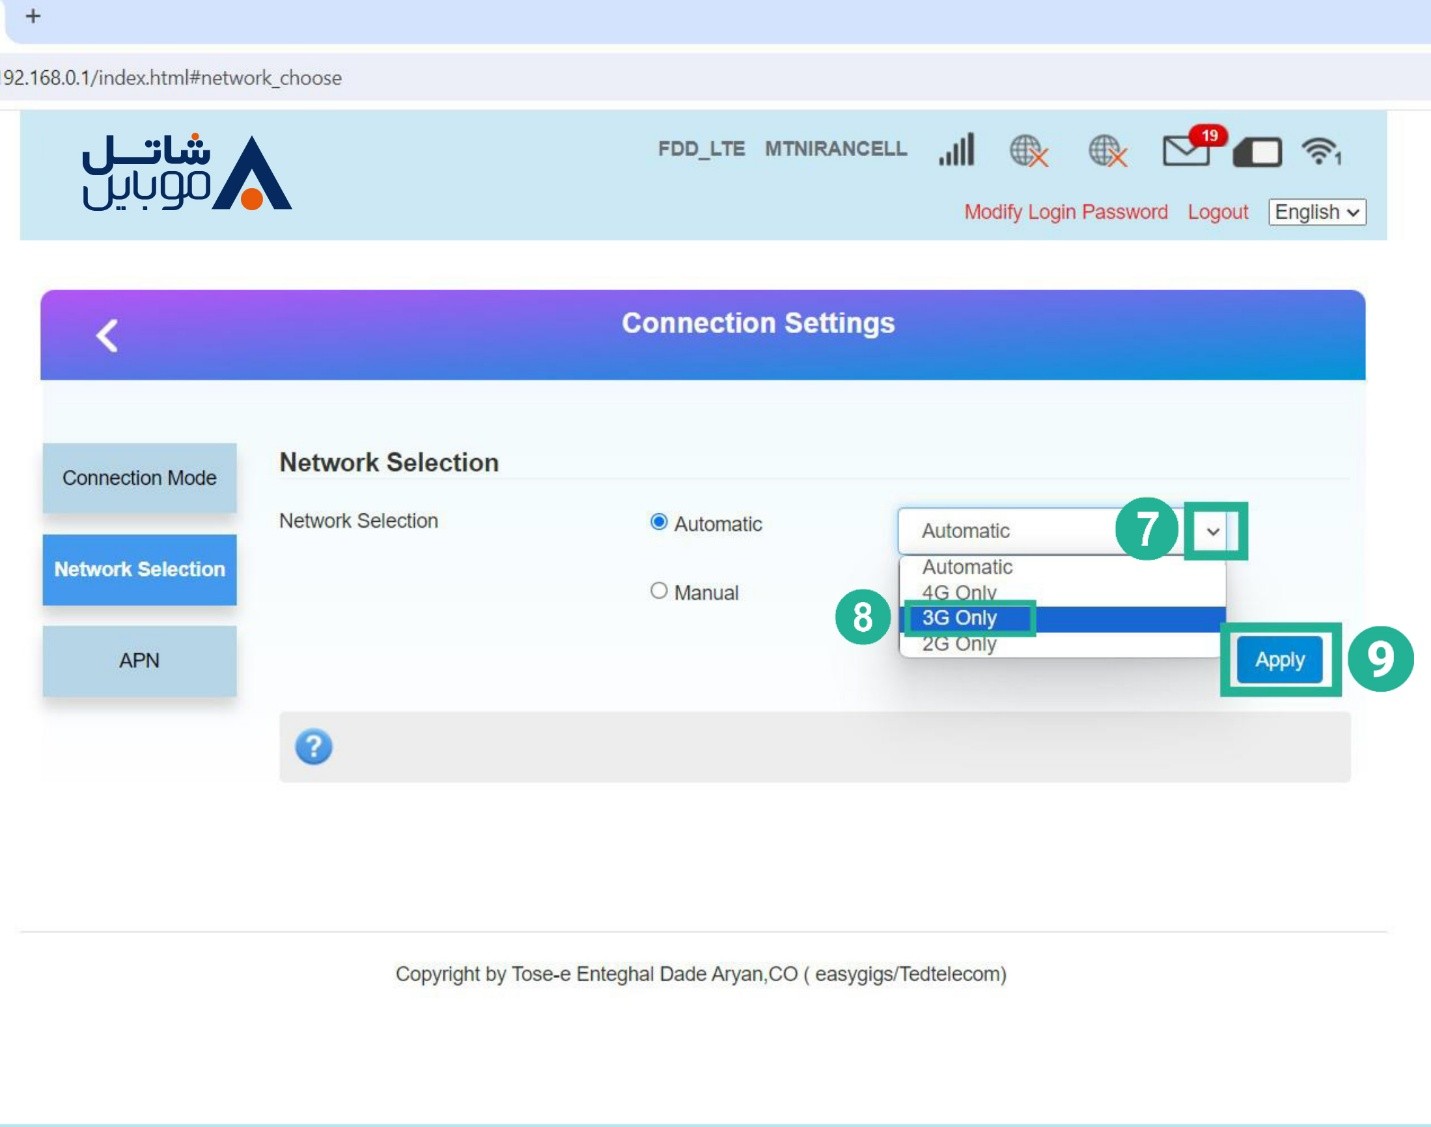Select the Automatic radio button
The image size is (1431, 1127).
[658, 522]
